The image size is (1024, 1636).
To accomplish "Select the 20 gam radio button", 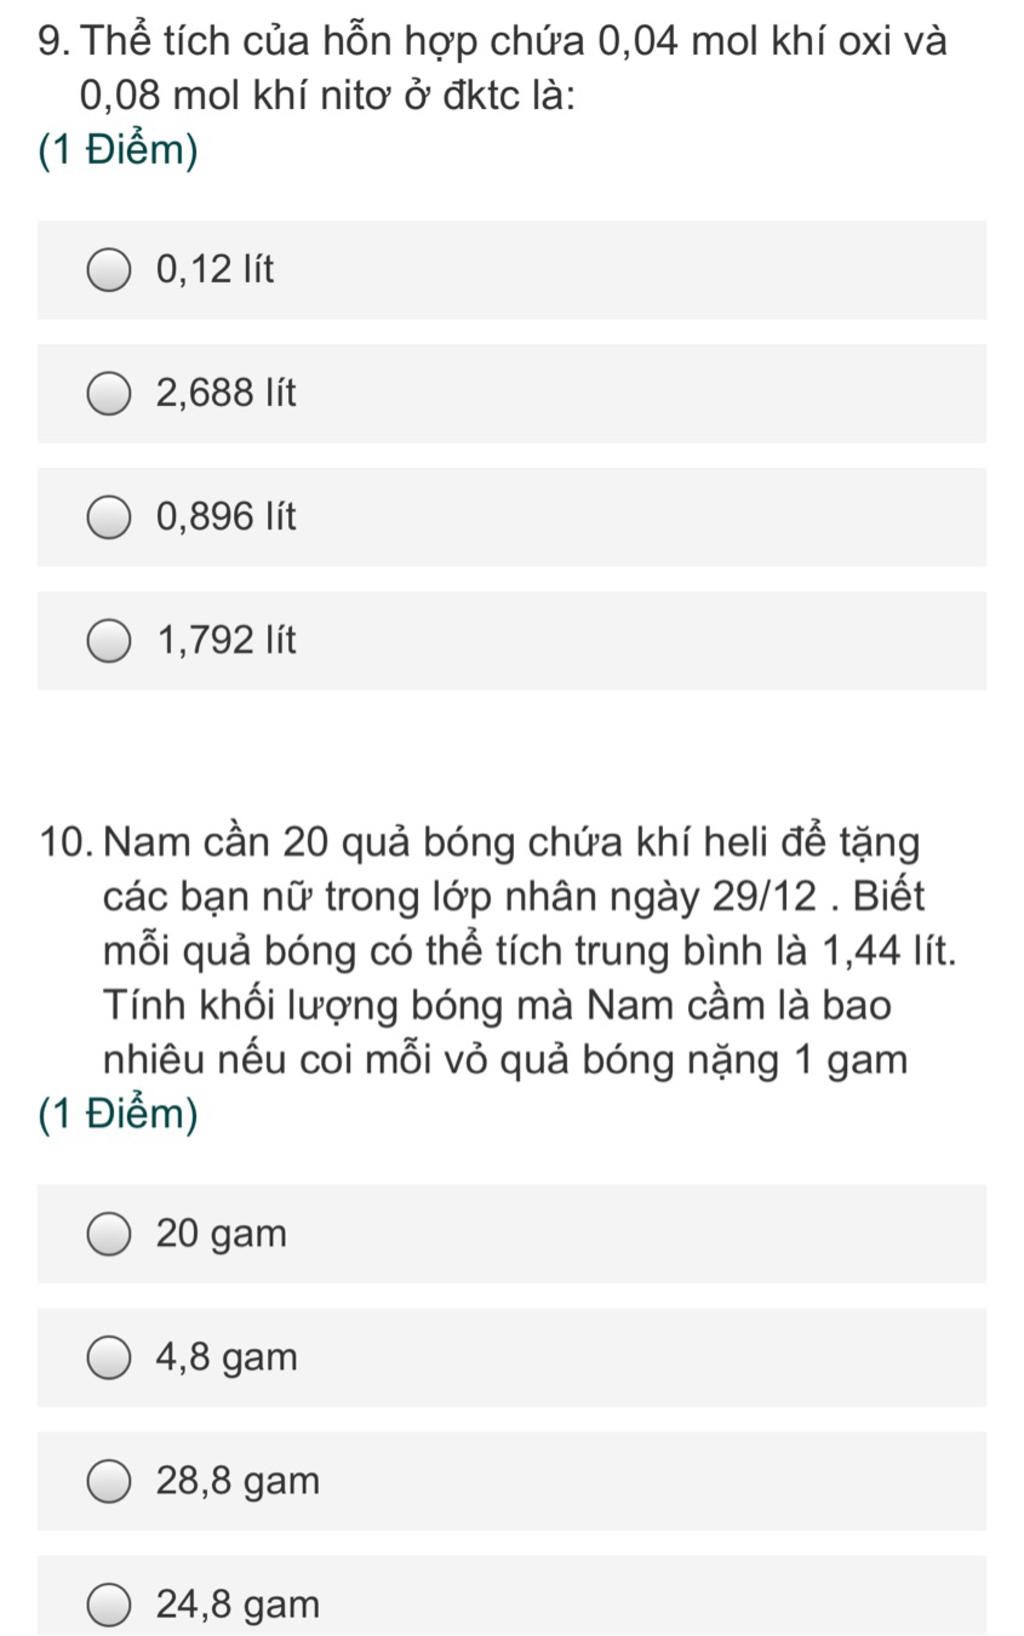I will click(108, 1234).
